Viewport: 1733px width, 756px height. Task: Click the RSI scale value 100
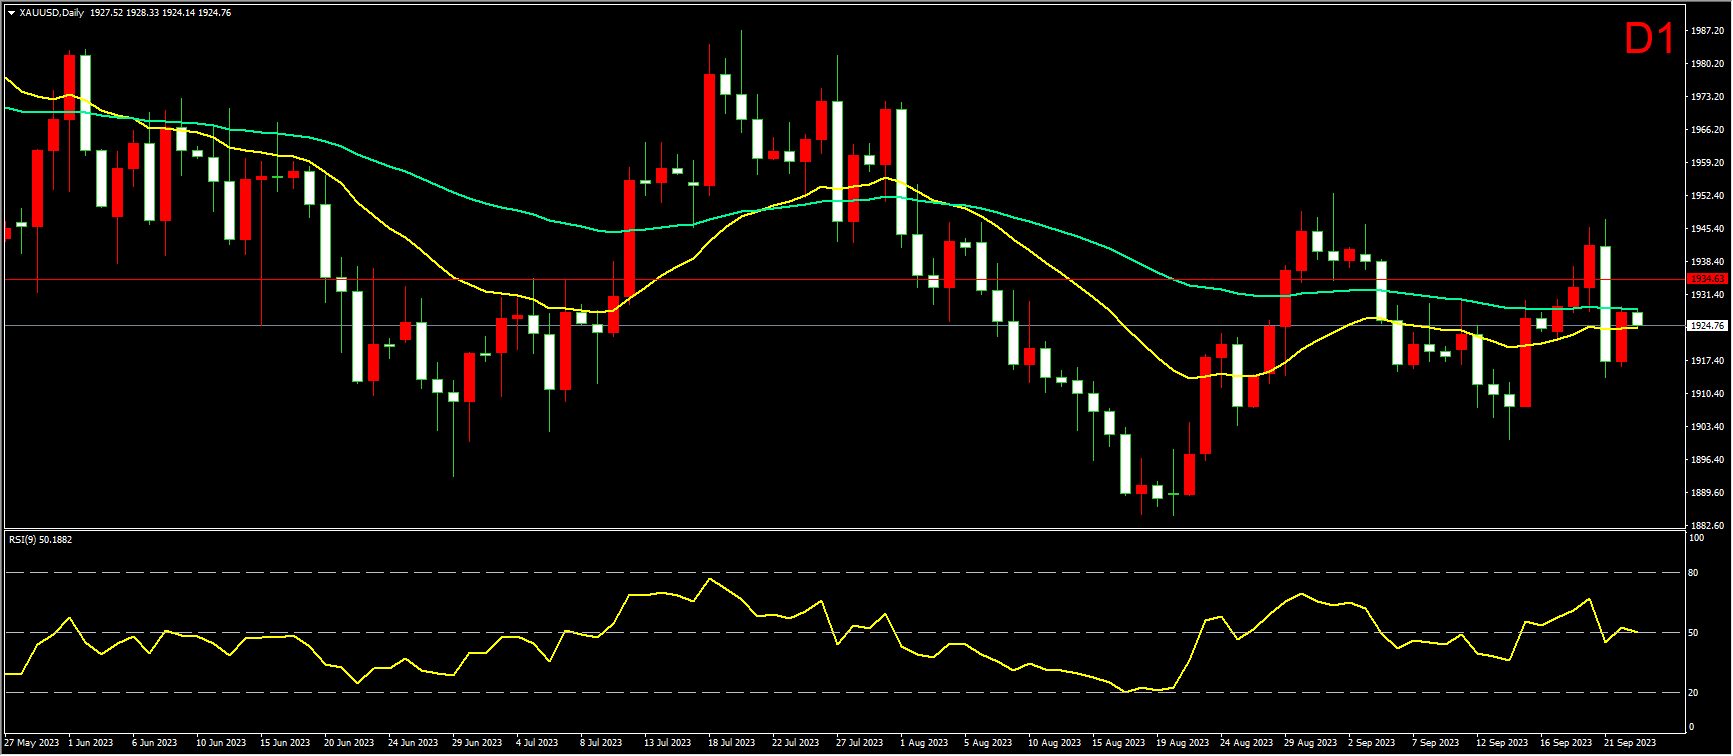[1696, 538]
